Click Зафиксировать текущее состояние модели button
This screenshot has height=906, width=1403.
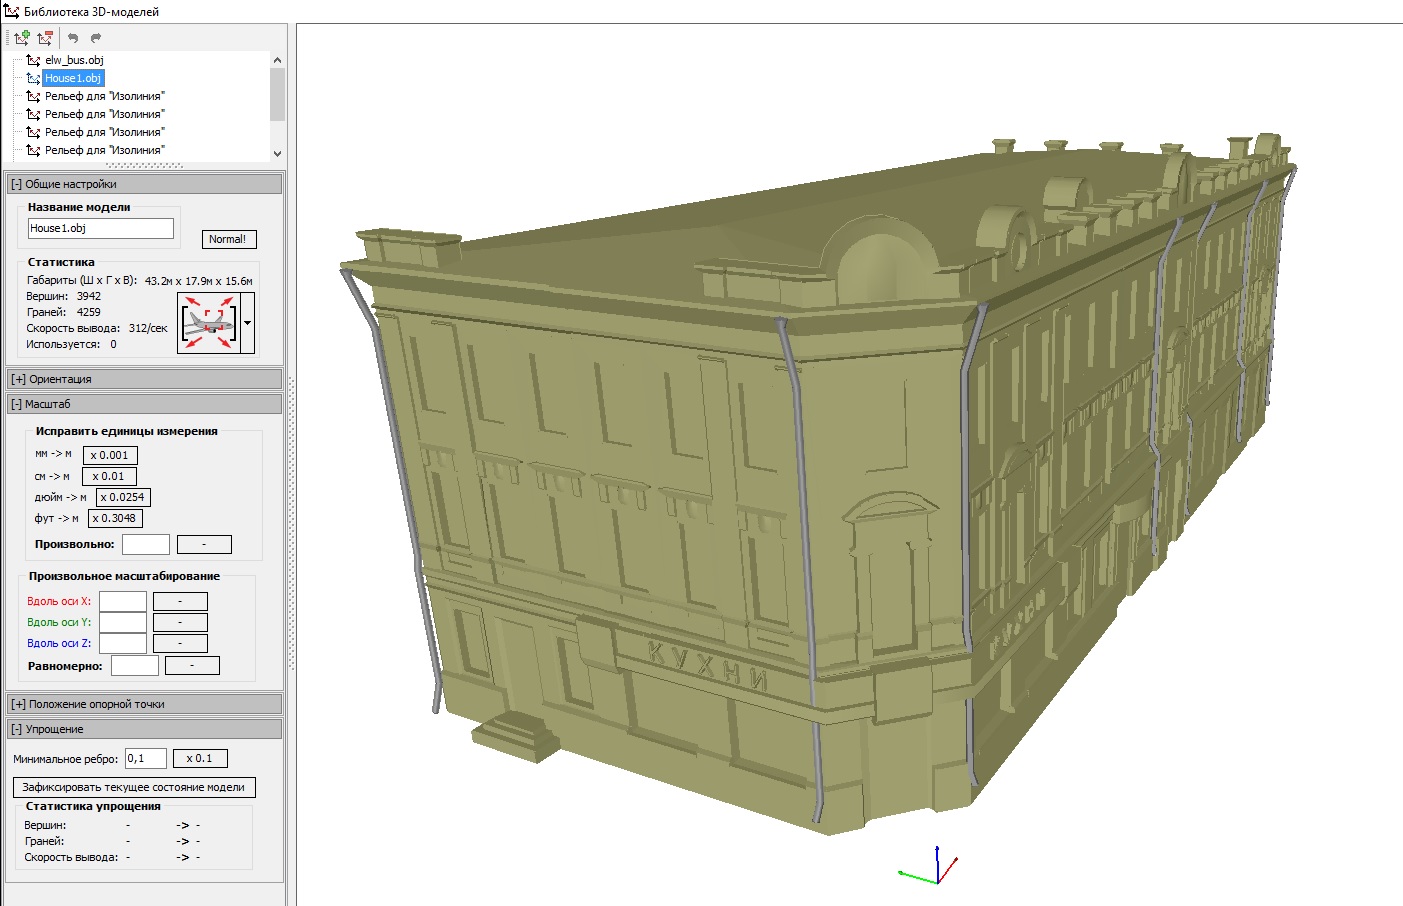[x=134, y=787]
